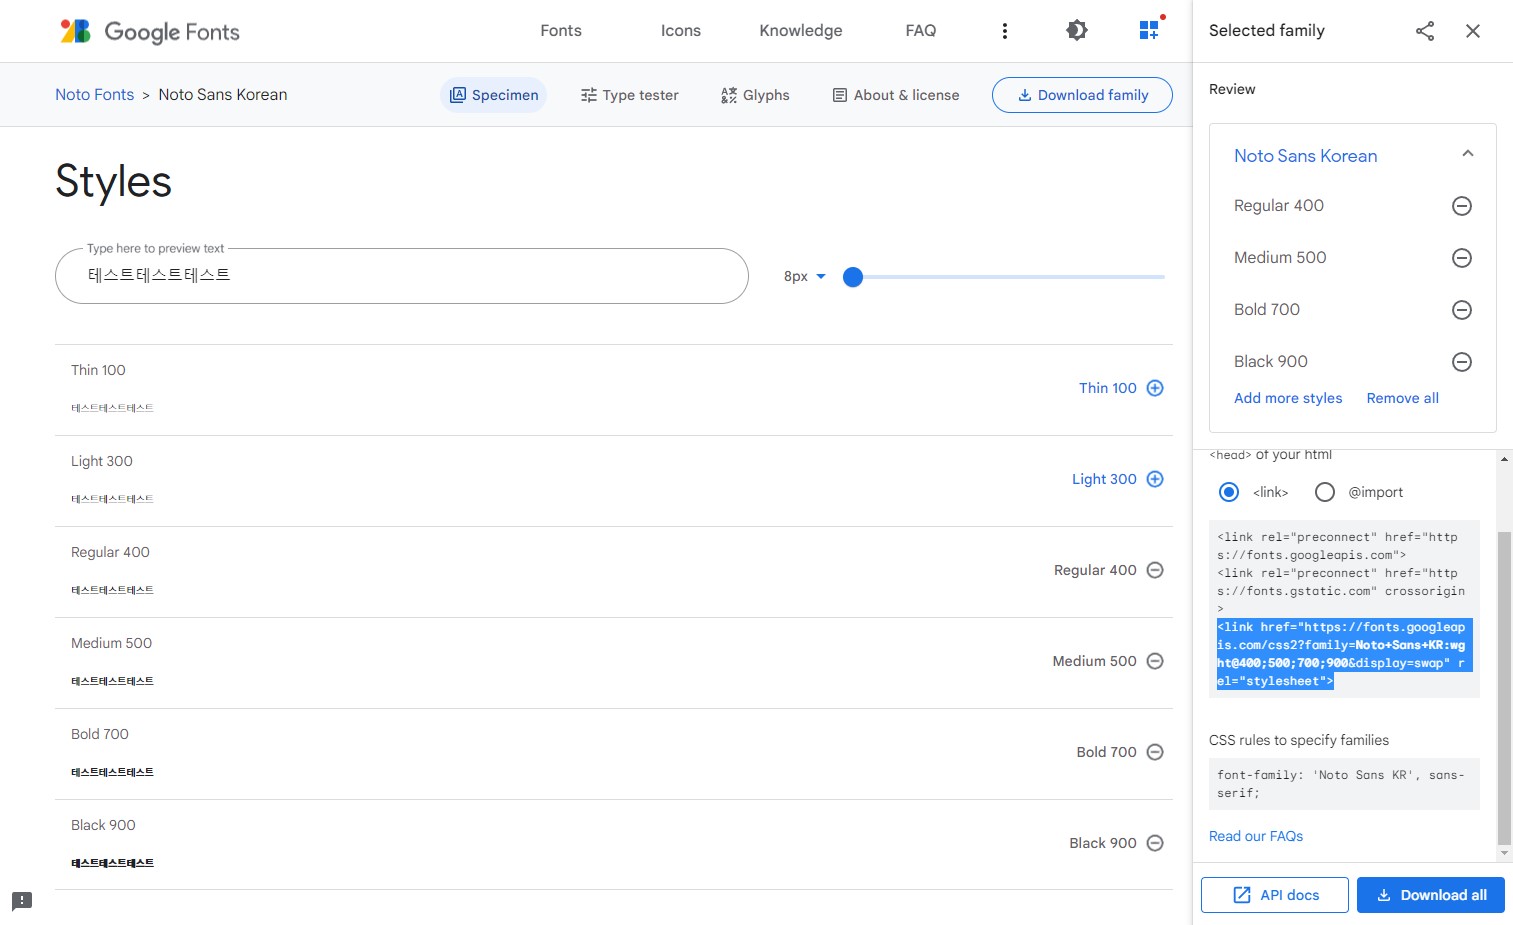Click the preview text input field
This screenshot has height=925, width=1513.
coord(402,276)
